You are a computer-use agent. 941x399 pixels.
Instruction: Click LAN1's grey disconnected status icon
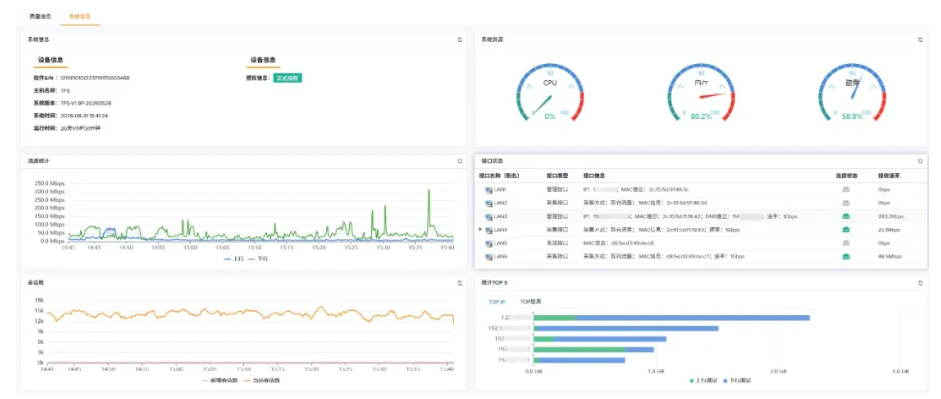click(x=846, y=190)
